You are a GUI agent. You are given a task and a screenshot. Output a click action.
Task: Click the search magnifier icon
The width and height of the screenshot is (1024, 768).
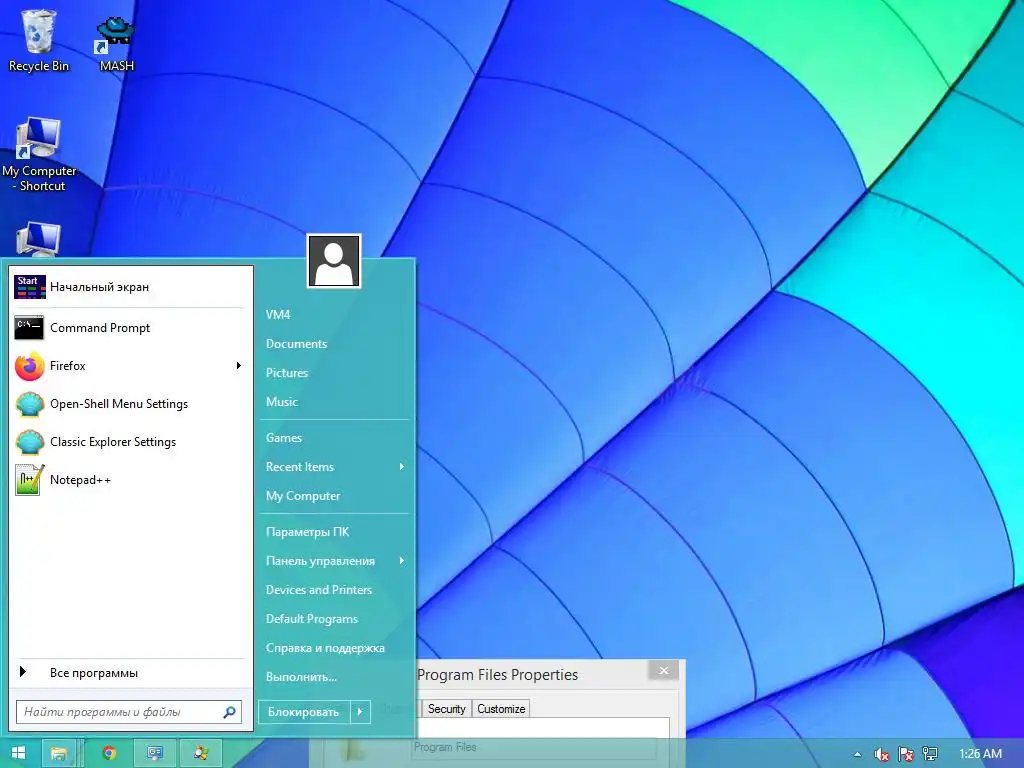point(229,712)
